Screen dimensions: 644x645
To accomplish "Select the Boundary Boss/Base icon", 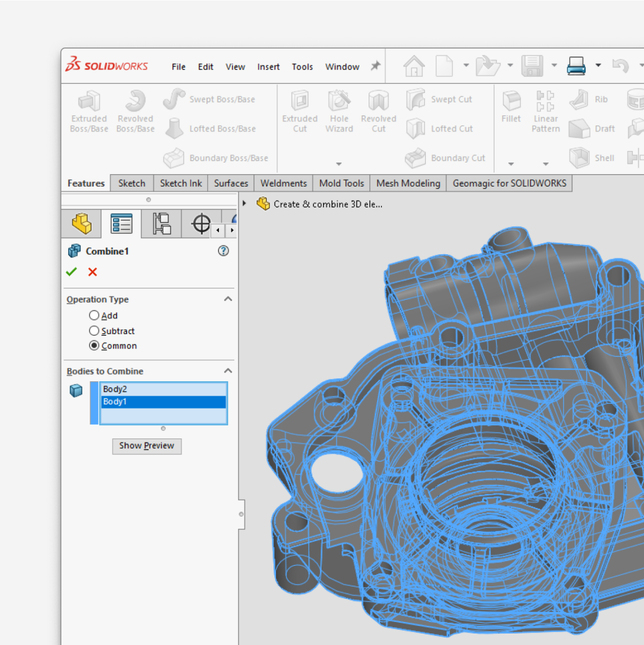I will 174,158.
